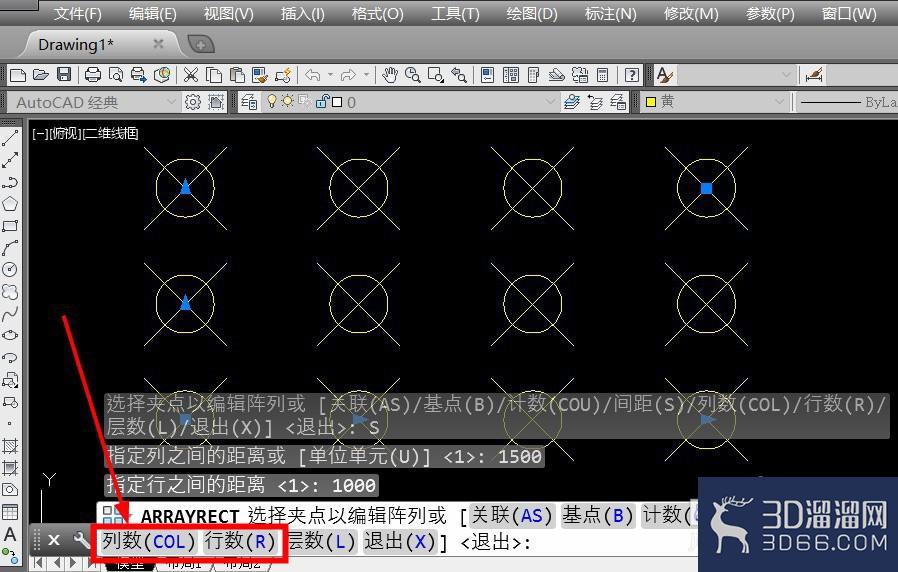Expand the redo history dropdown arrow
Screen dimensions: 898x572
tap(366, 75)
